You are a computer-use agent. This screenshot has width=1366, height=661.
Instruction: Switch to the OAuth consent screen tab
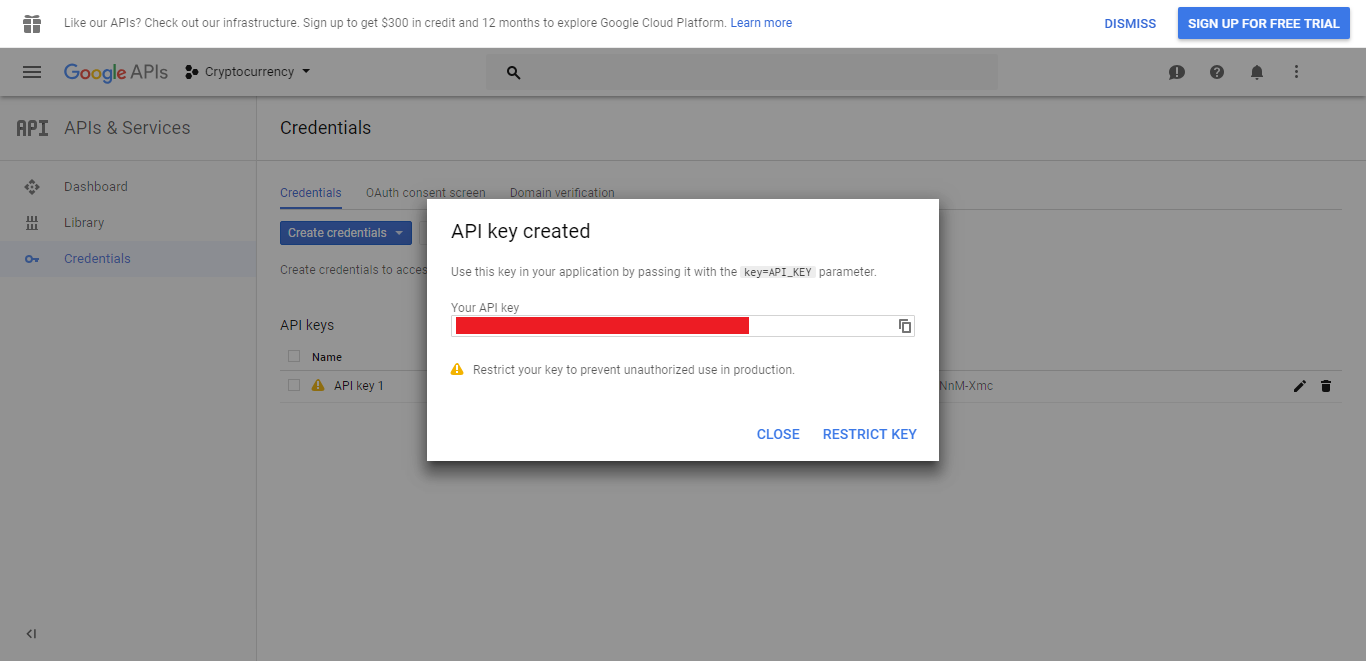(x=426, y=192)
